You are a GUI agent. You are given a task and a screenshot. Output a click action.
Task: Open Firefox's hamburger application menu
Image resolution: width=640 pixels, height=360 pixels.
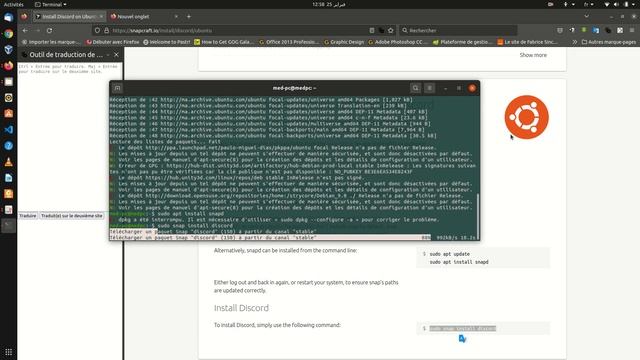(632, 31)
